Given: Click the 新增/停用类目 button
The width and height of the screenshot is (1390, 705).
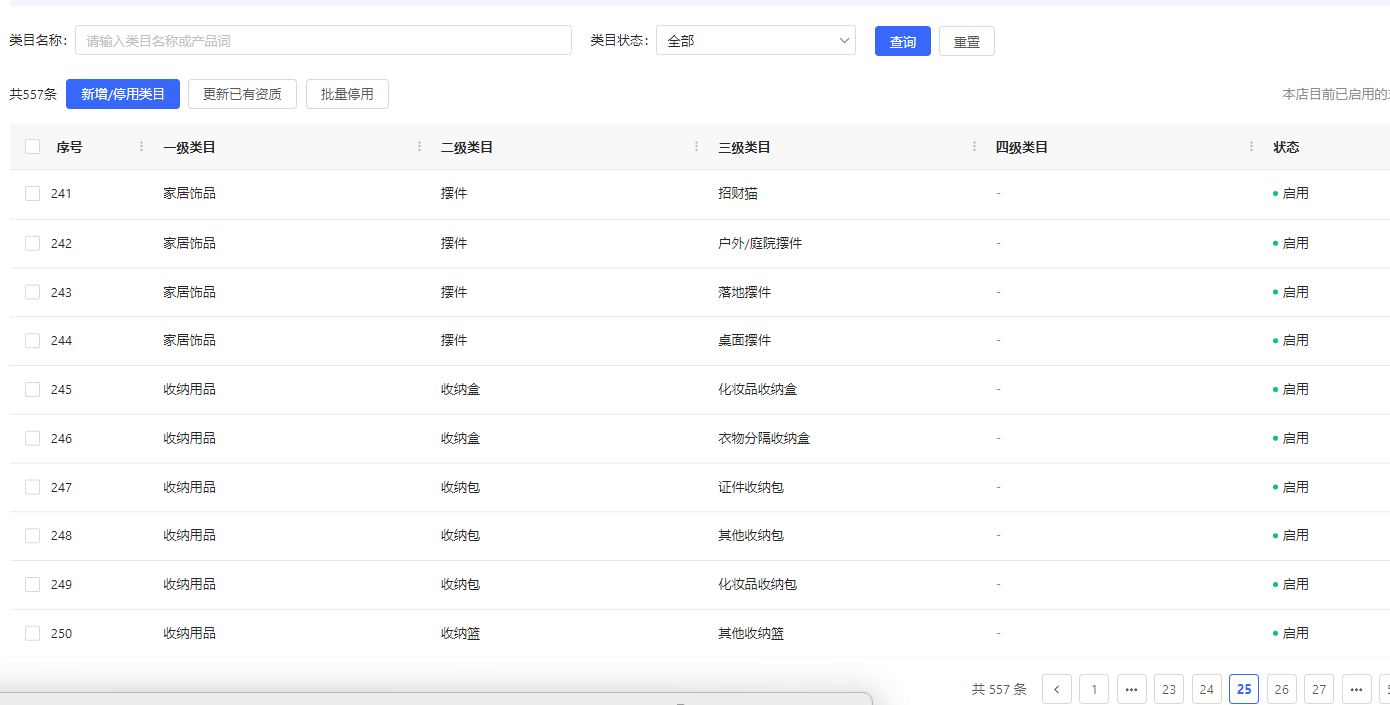Looking at the screenshot, I should (123, 94).
